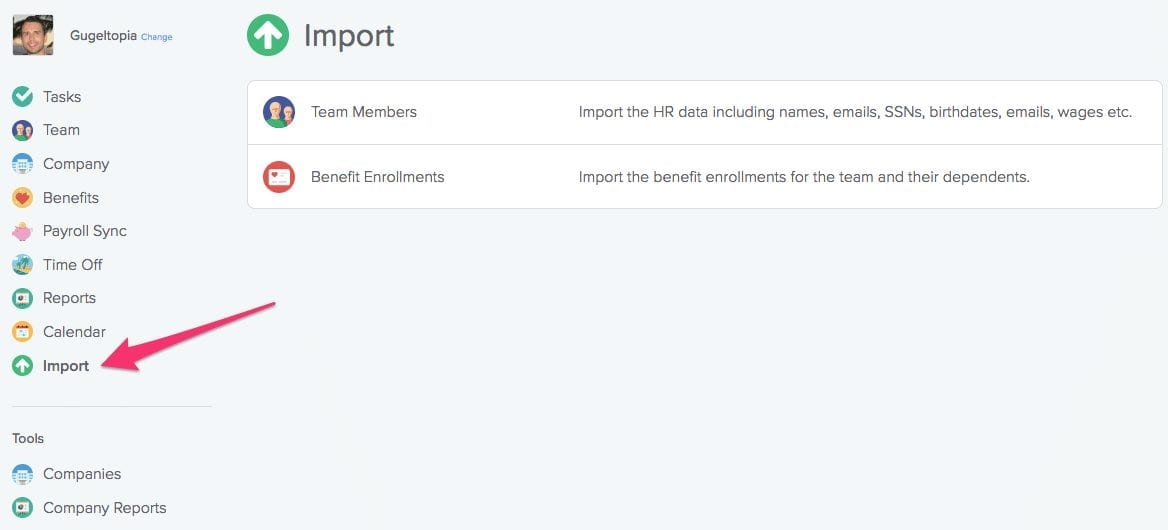The image size is (1168, 530).
Task: Click the large Import header arrow icon
Action: (x=268, y=36)
